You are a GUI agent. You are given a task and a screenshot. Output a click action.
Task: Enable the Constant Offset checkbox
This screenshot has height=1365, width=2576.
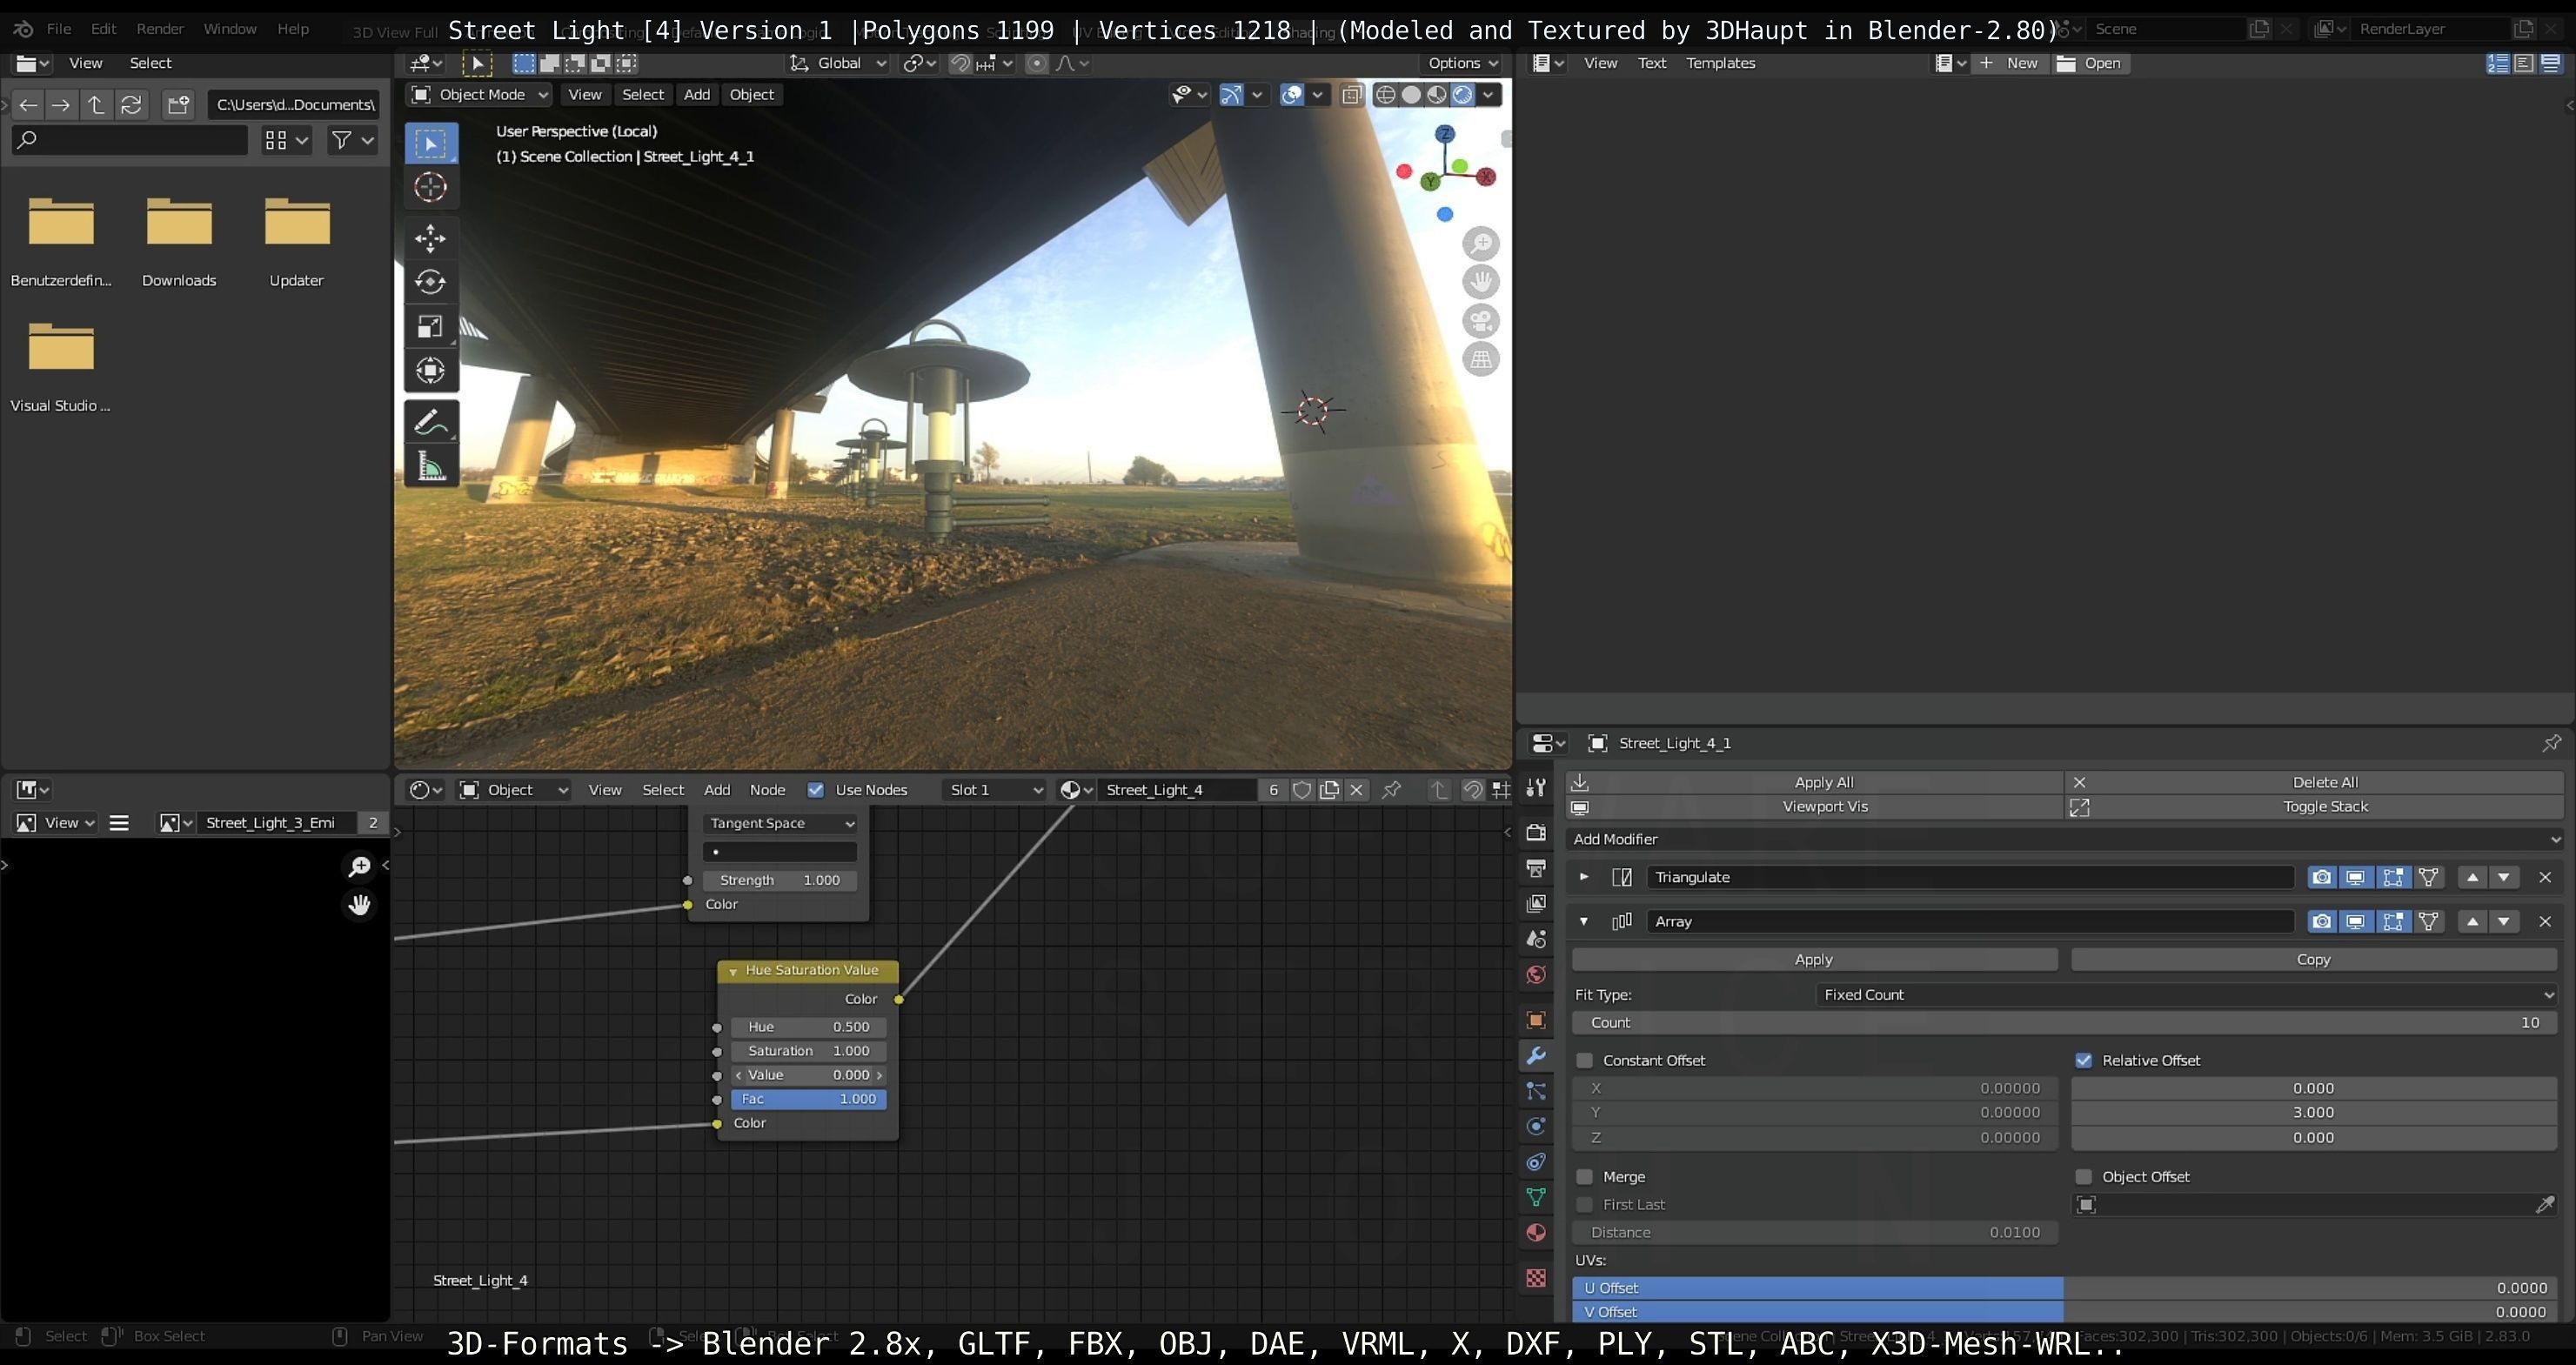[1585, 1060]
